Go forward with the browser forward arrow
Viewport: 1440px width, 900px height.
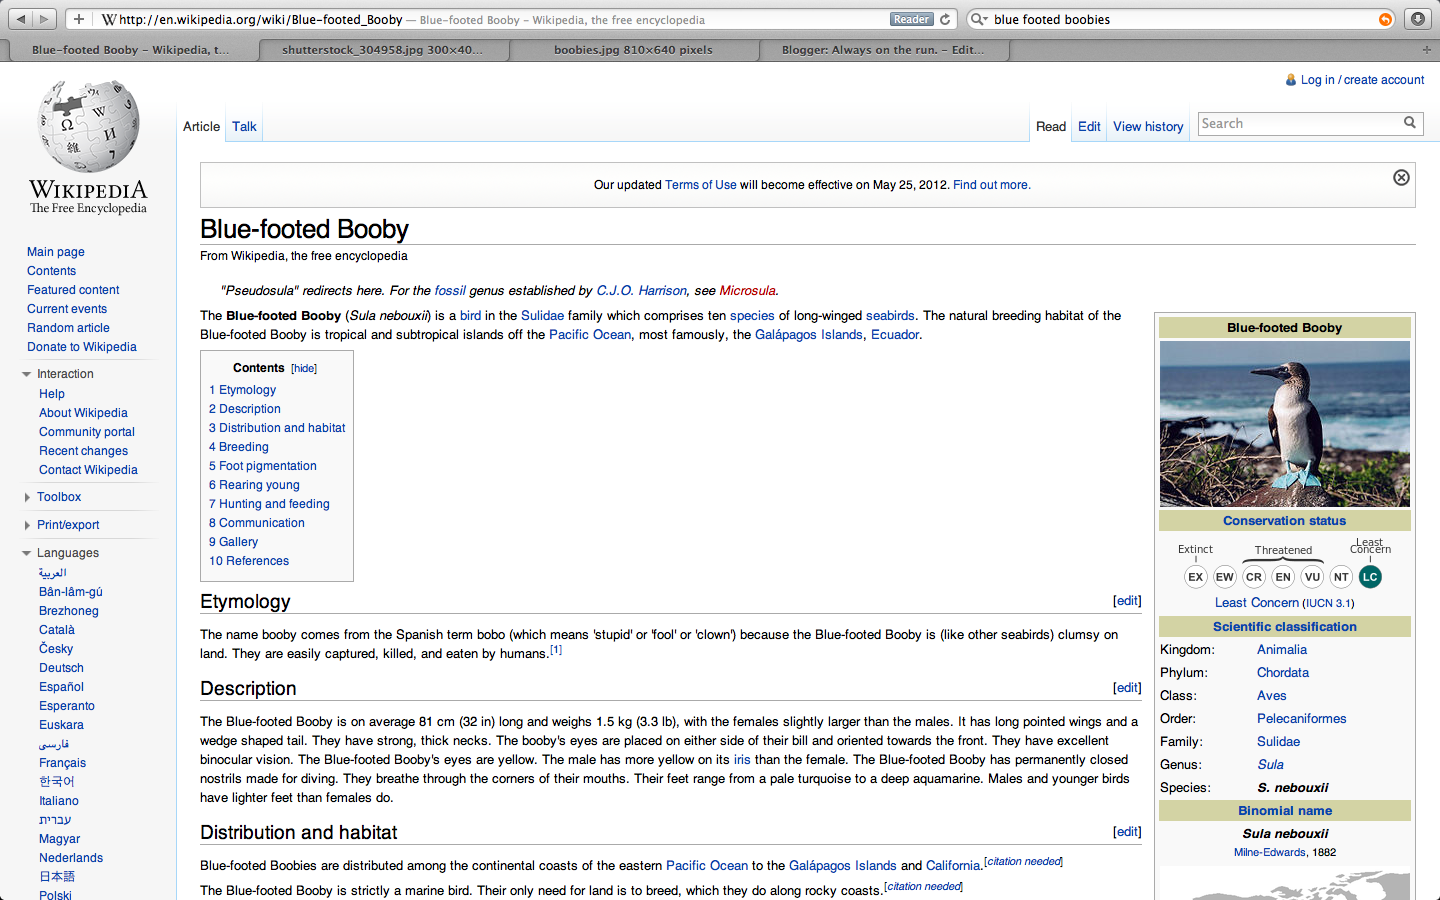45,19
